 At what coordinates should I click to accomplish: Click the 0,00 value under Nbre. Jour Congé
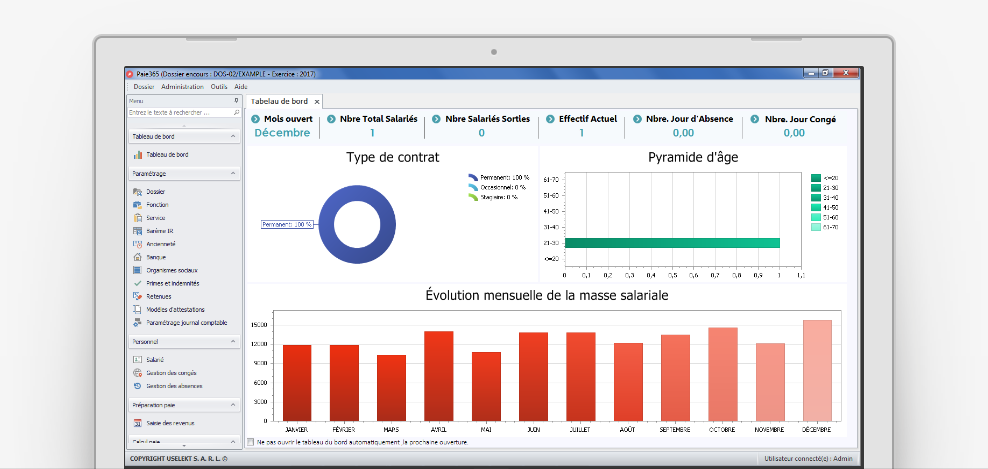[x=795, y=132]
